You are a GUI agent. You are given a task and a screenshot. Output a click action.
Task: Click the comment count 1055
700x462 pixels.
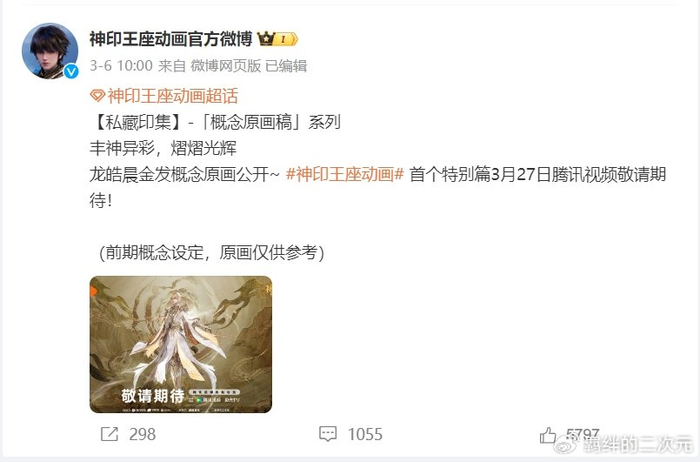[365, 434]
